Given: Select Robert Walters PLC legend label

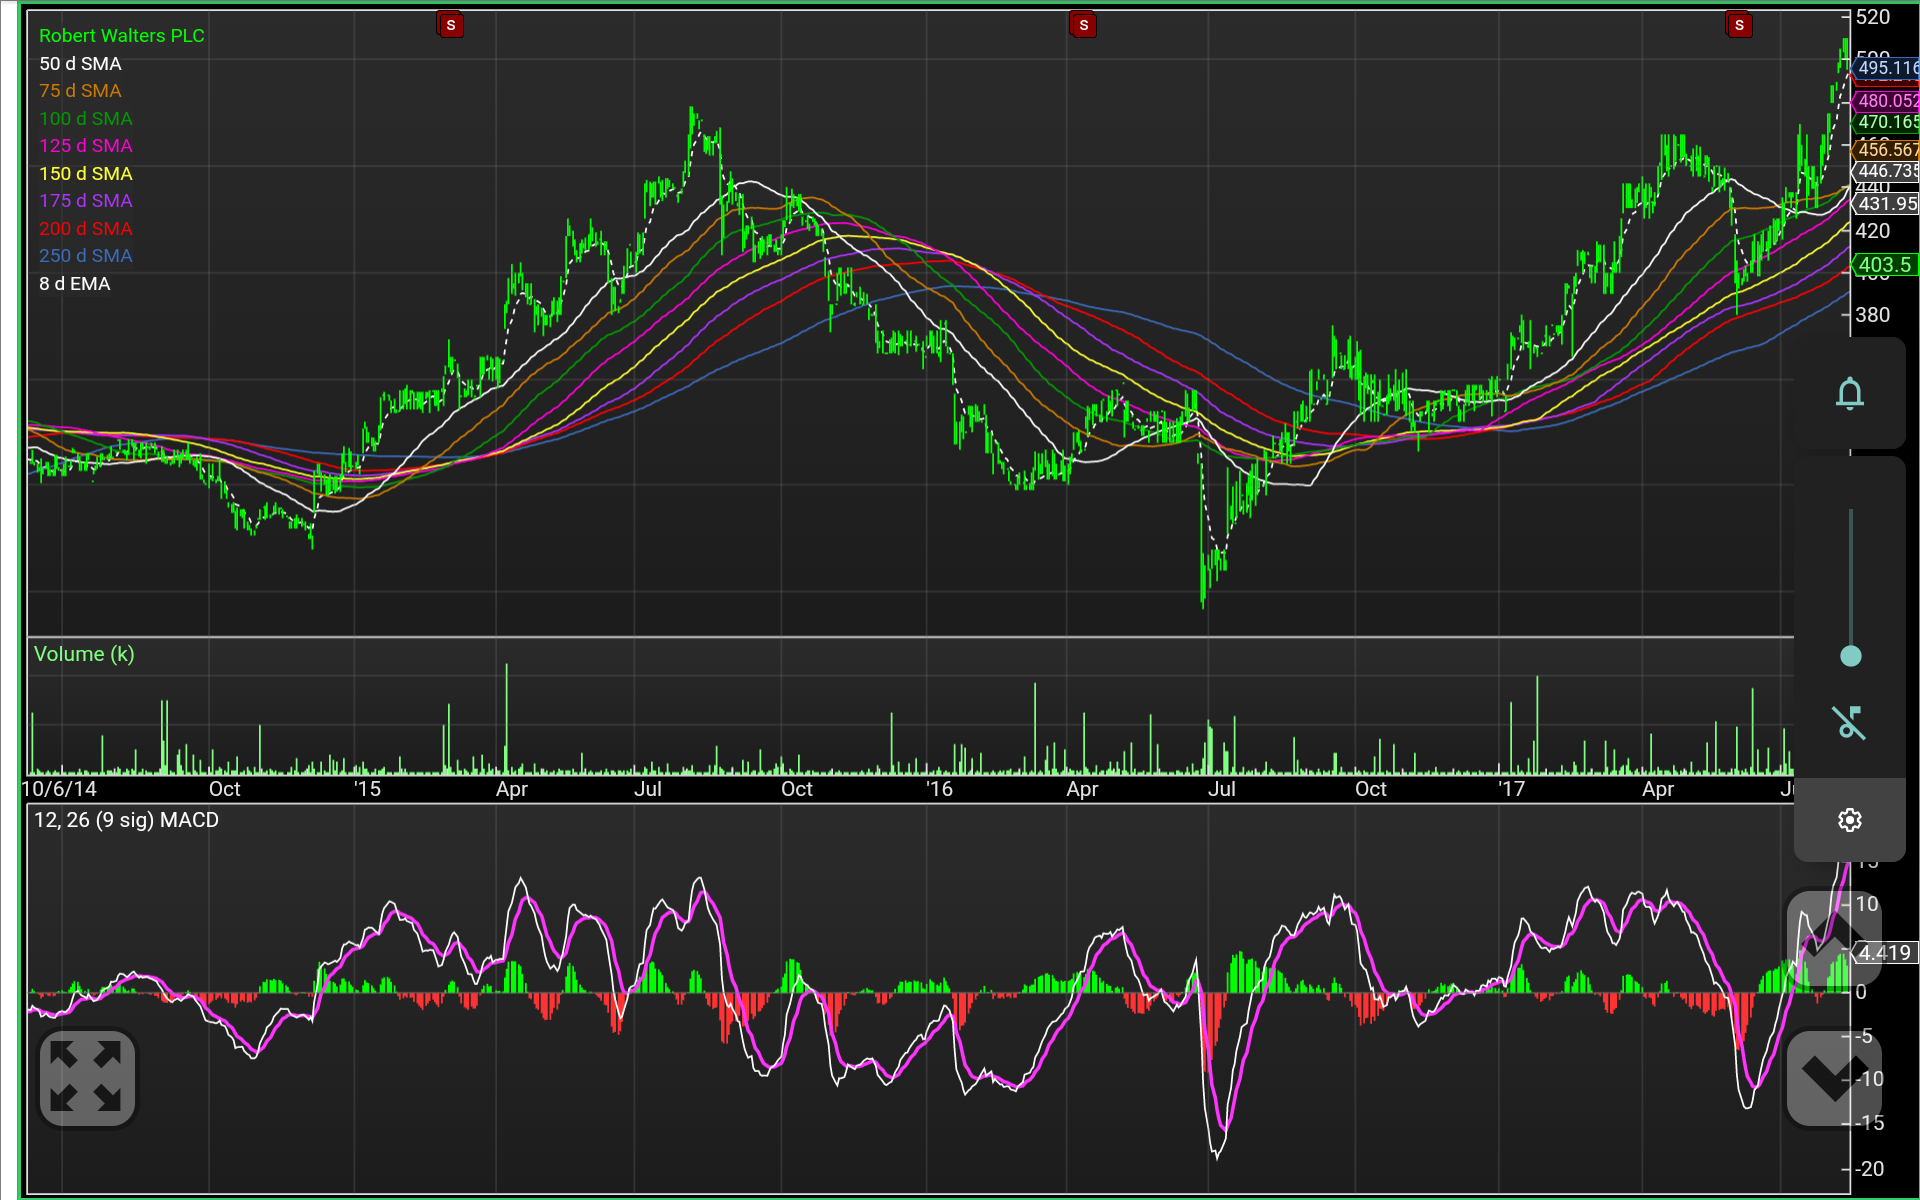Looking at the screenshot, I should point(121,36).
